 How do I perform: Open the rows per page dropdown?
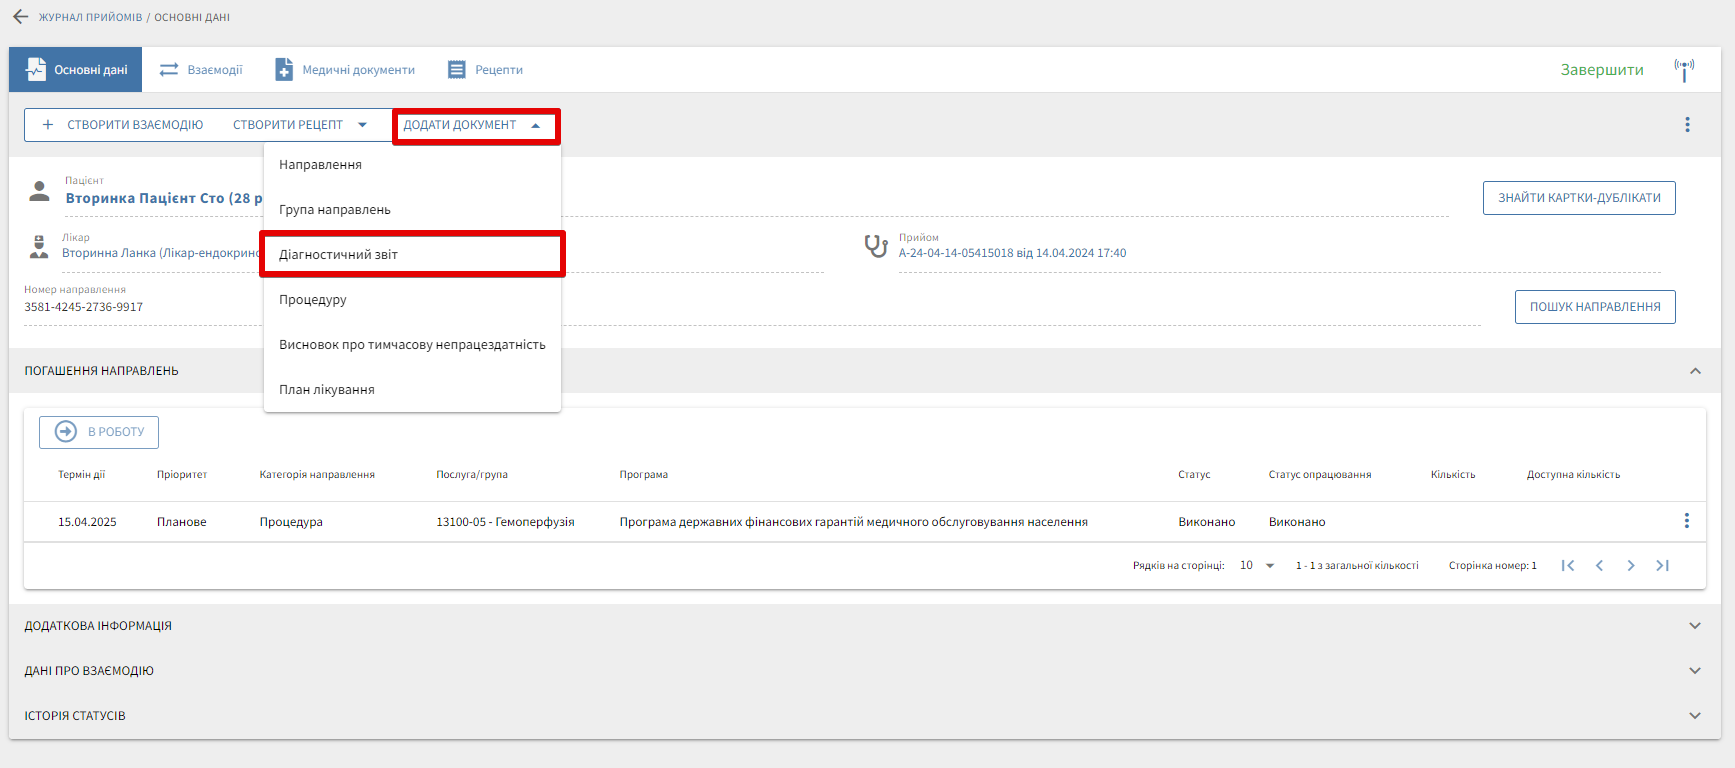coord(1257,566)
